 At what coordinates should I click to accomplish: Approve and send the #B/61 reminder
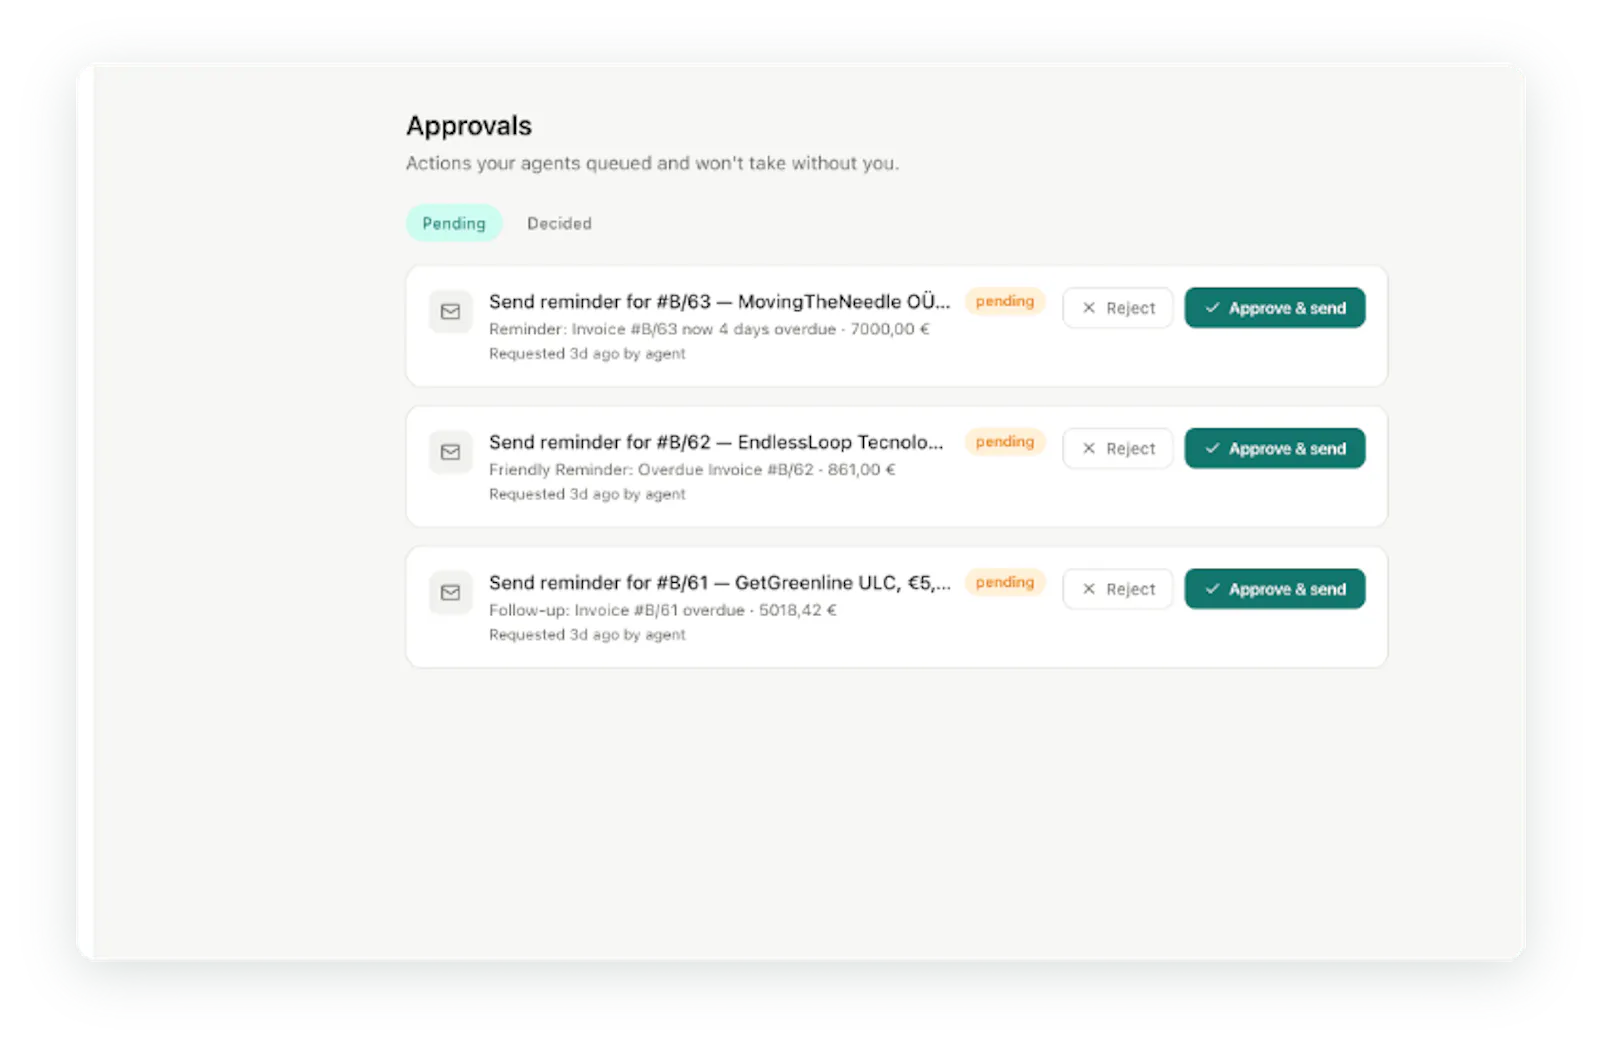tap(1275, 589)
